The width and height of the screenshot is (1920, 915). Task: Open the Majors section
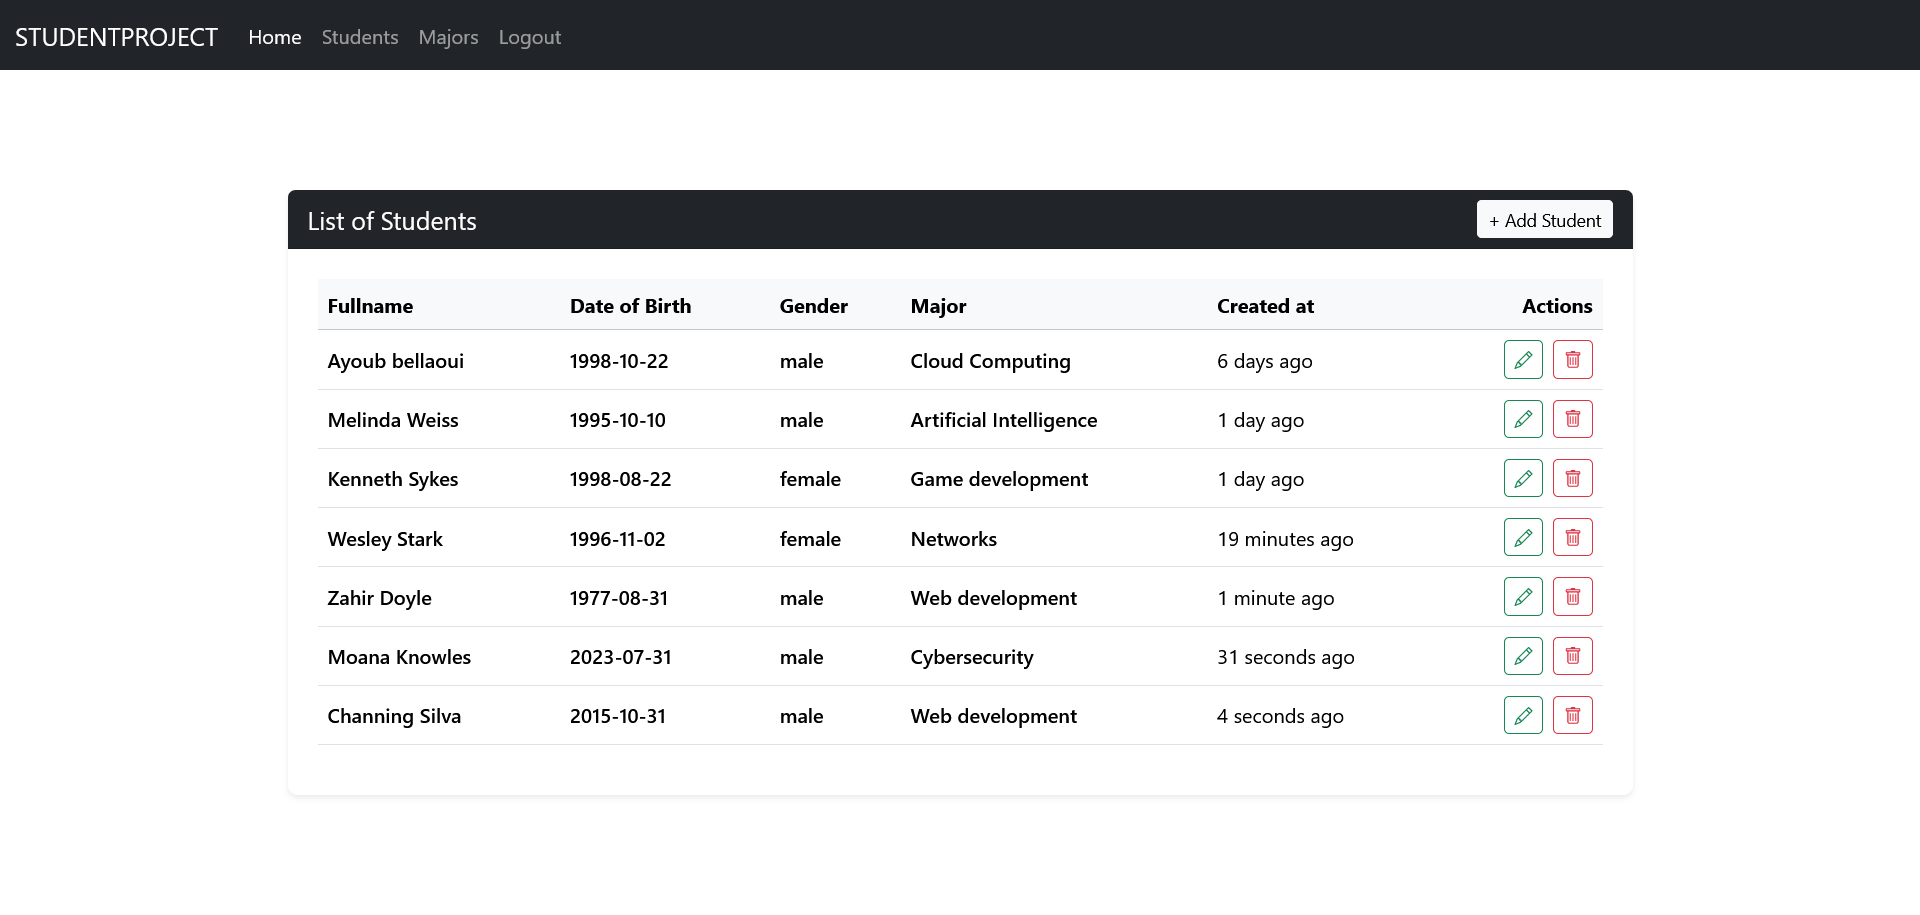tap(448, 37)
